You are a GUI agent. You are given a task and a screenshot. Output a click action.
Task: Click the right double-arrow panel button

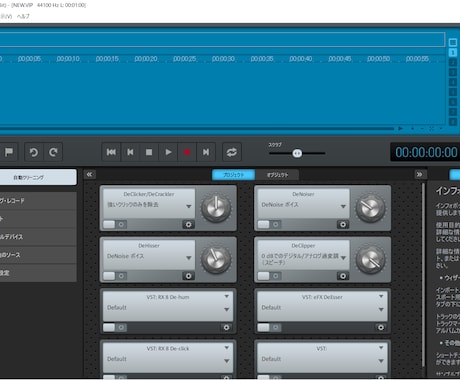click(419, 174)
